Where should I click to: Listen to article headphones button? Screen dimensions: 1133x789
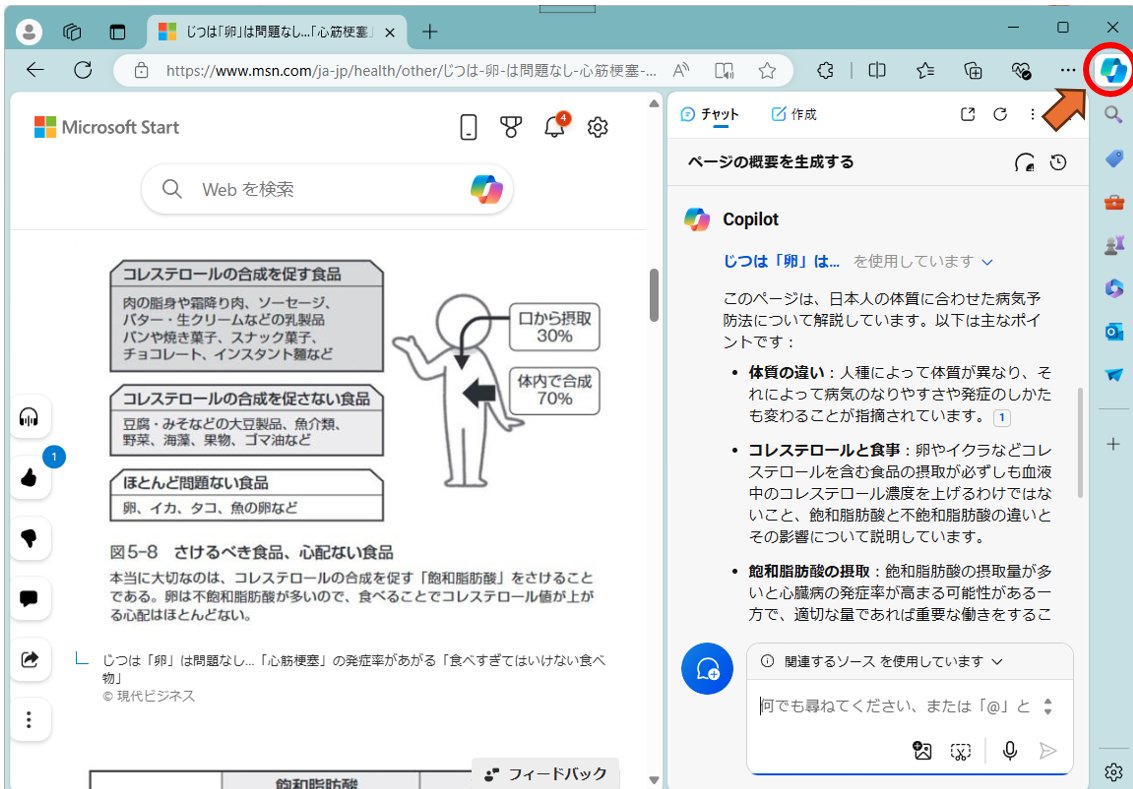29,417
